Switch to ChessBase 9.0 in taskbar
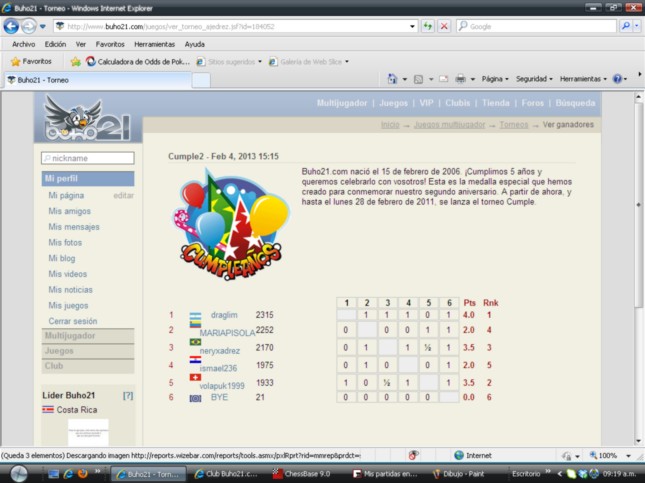This screenshot has width=645, height=483. click(x=302, y=474)
